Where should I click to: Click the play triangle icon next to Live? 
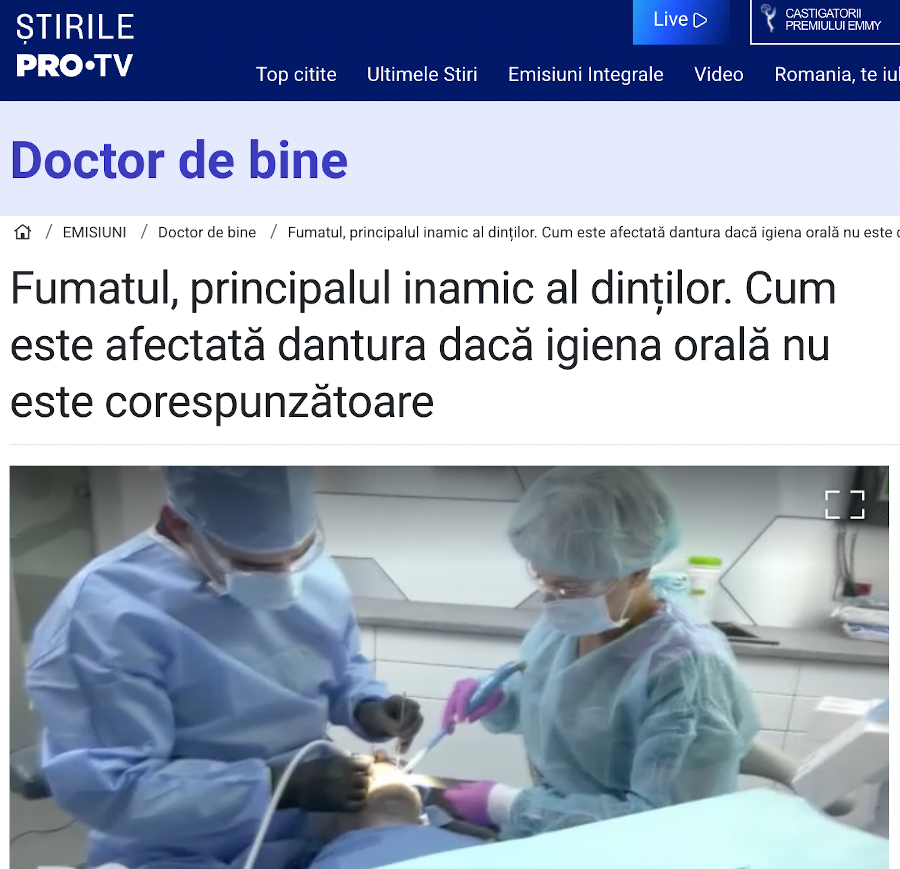click(x=700, y=21)
